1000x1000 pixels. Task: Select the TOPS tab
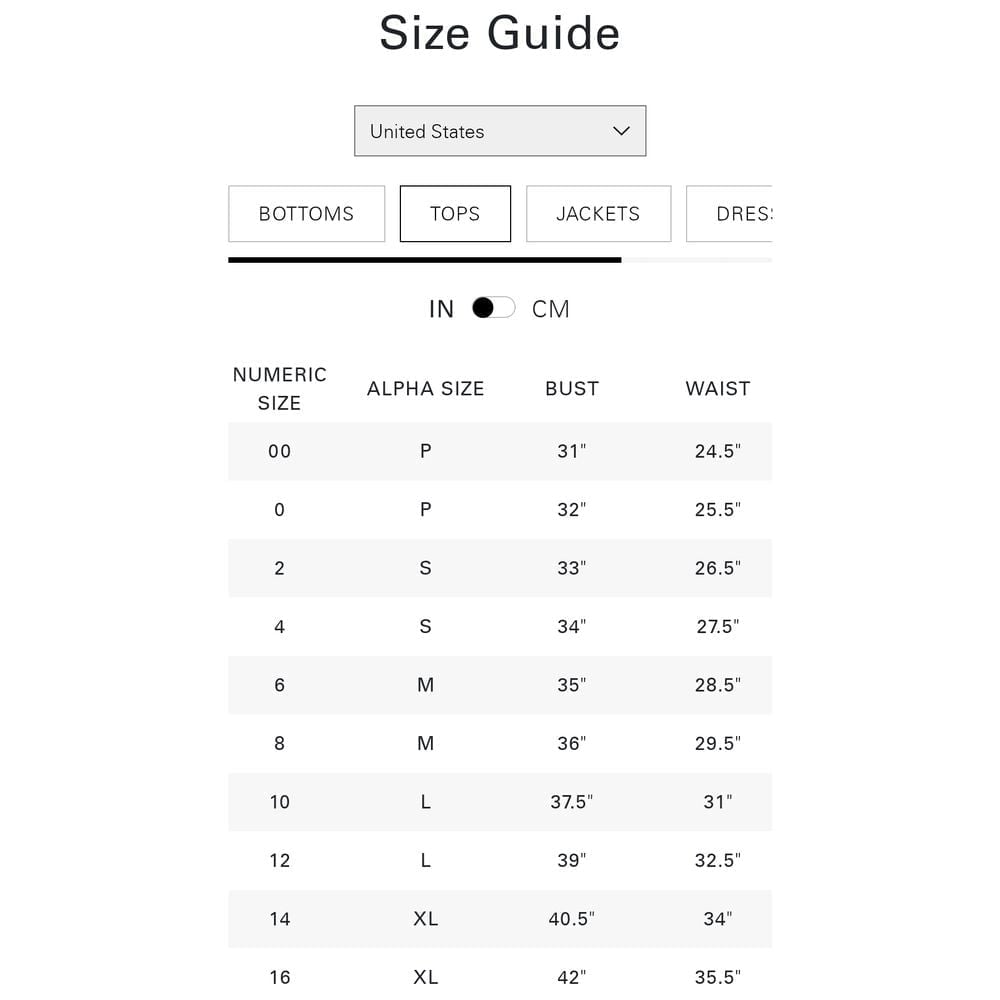(x=455, y=214)
